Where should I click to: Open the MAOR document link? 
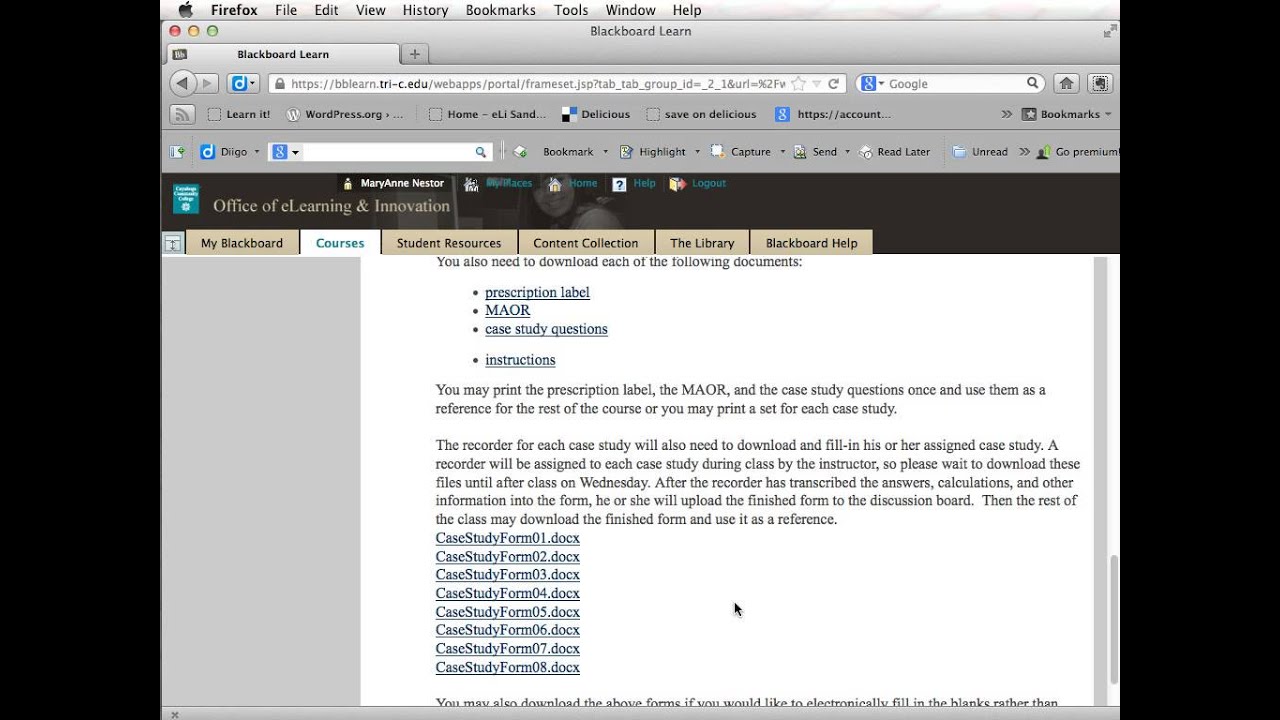508,310
